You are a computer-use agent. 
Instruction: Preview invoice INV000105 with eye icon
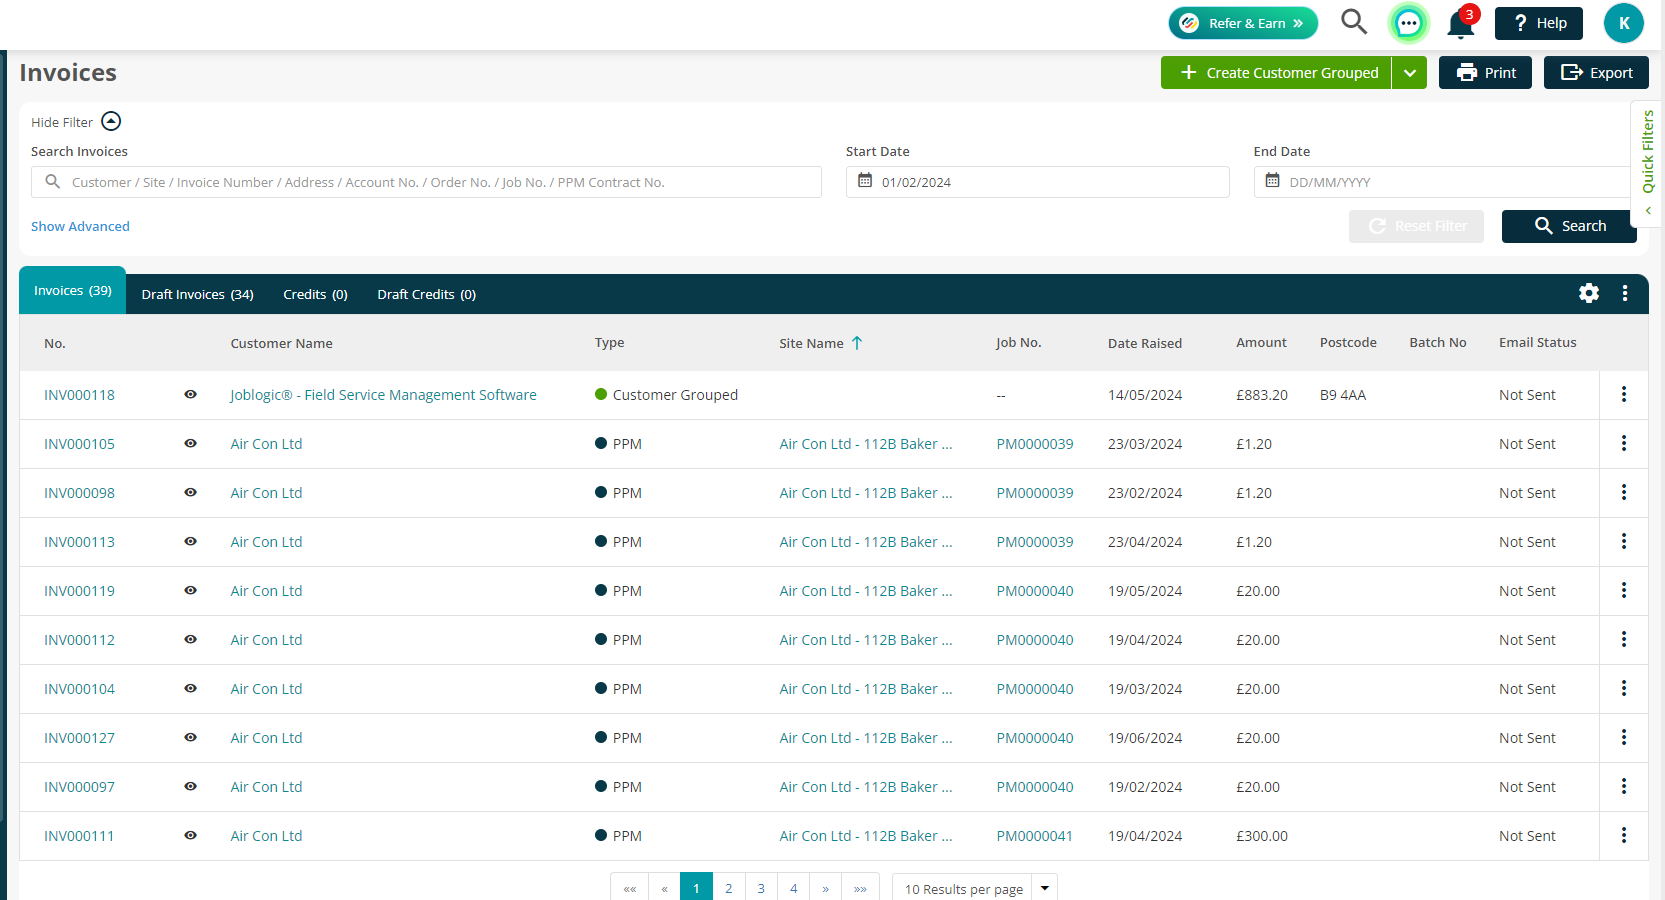click(190, 443)
